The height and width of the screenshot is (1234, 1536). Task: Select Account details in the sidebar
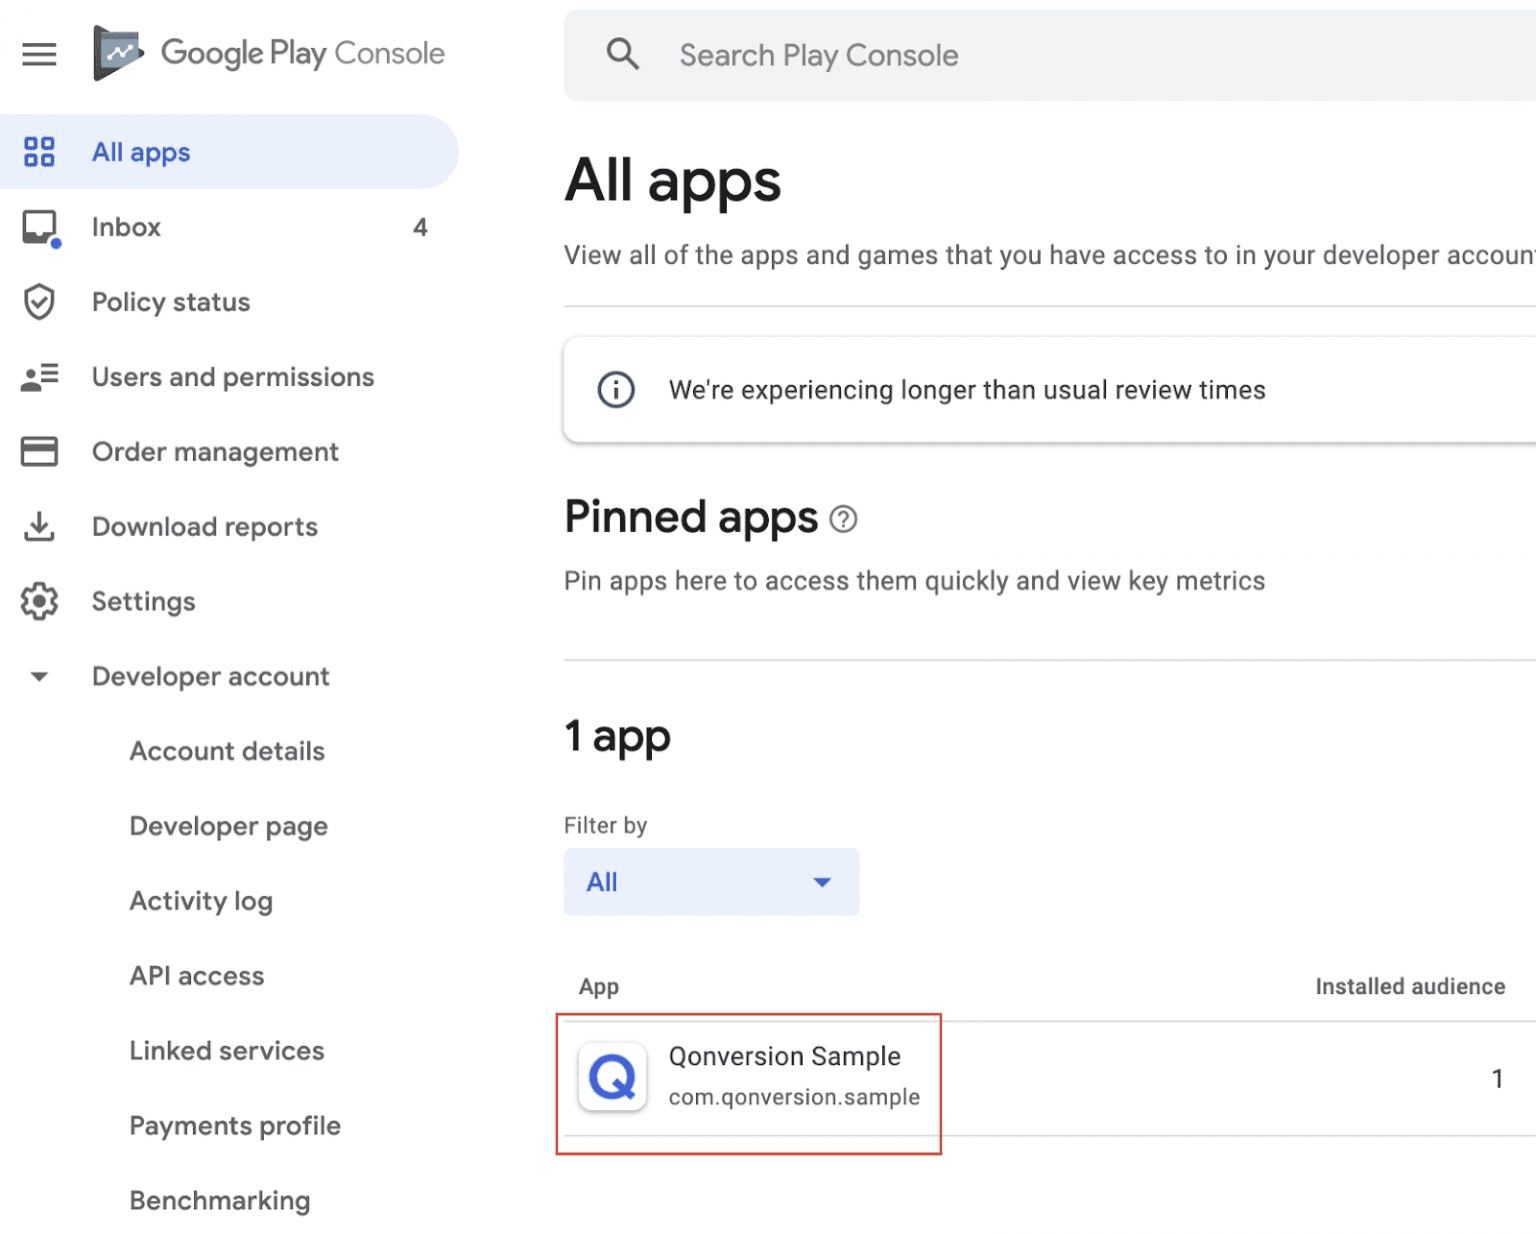point(227,751)
